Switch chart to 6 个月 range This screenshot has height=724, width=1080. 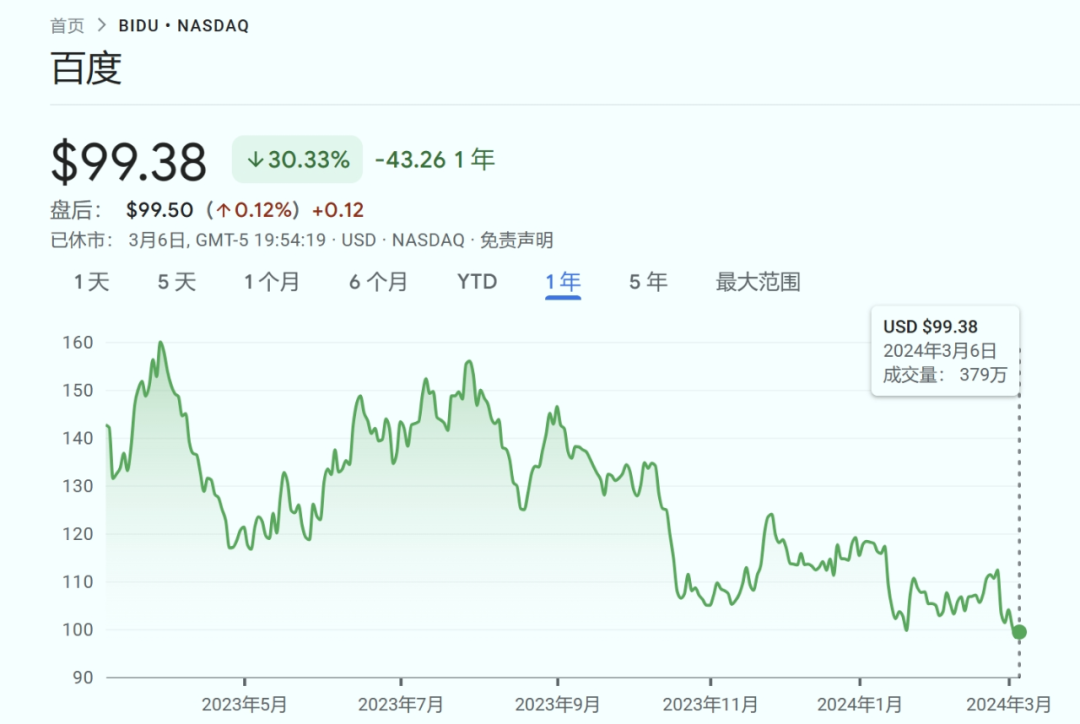pyautogui.click(x=378, y=282)
